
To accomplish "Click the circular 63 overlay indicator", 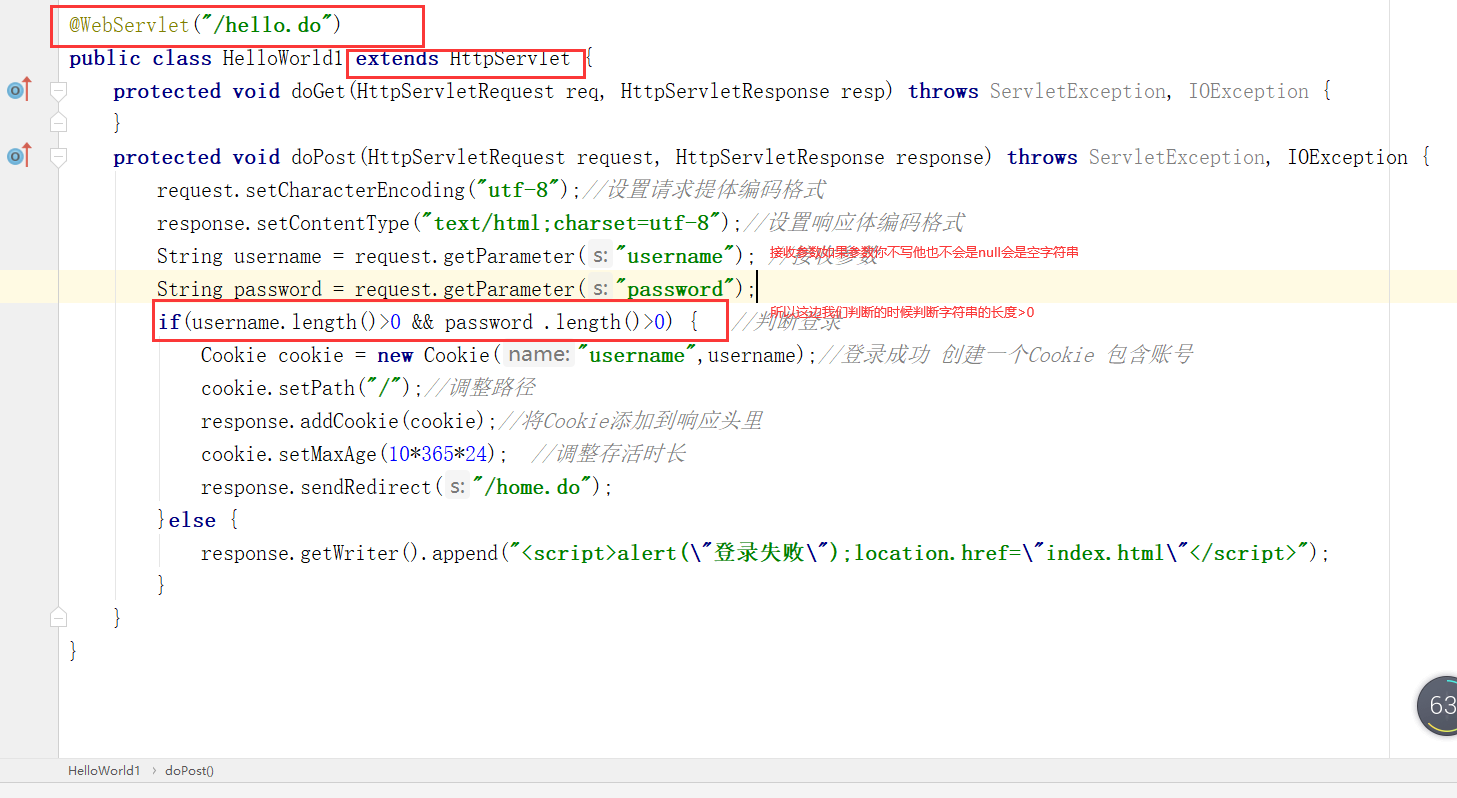I will pos(1436,705).
